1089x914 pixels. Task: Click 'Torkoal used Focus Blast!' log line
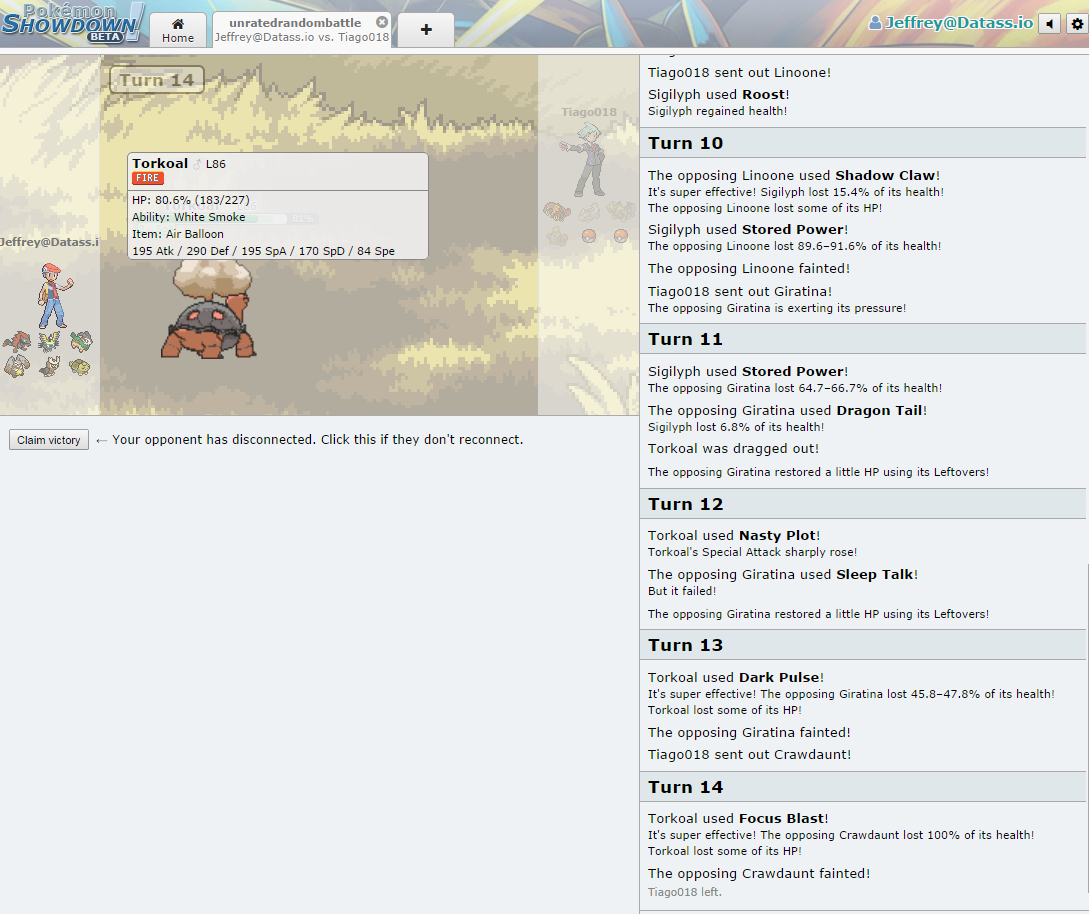tap(738, 818)
